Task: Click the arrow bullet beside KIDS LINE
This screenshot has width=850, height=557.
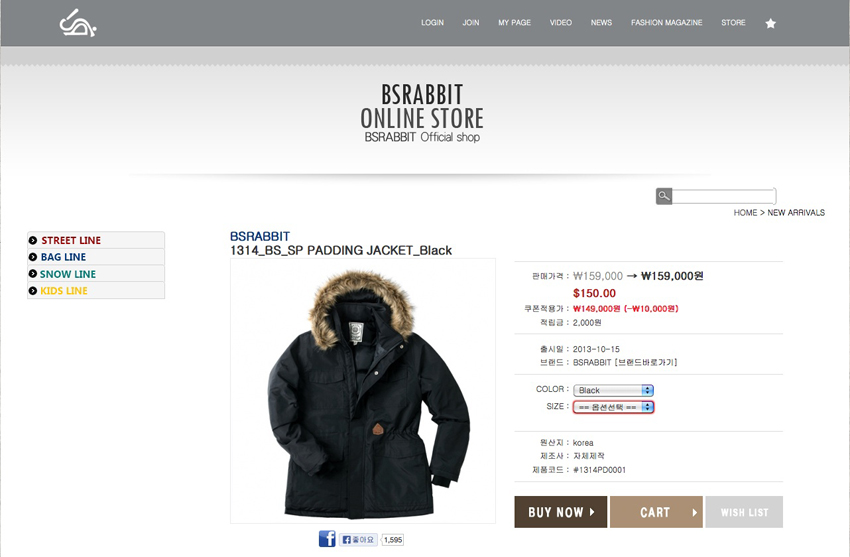Action: pyautogui.click(x=33, y=291)
